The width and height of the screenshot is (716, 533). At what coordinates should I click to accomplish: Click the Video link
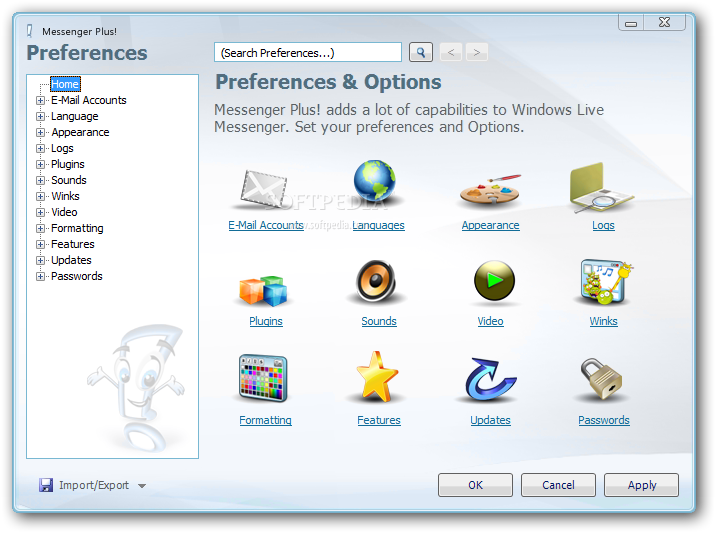click(x=490, y=321)
